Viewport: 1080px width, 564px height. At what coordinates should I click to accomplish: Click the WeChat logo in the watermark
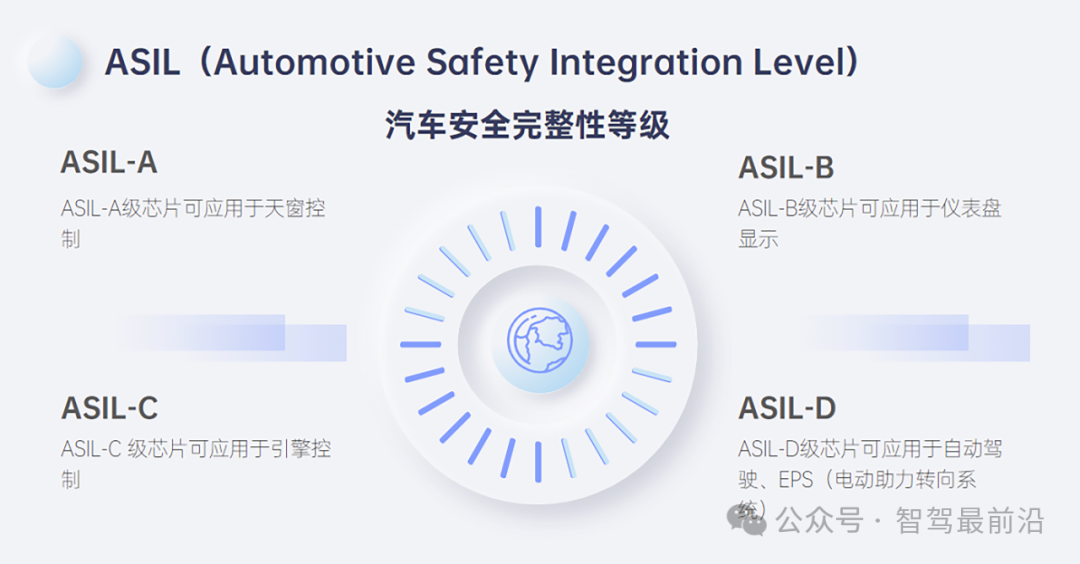coord(747,520)
